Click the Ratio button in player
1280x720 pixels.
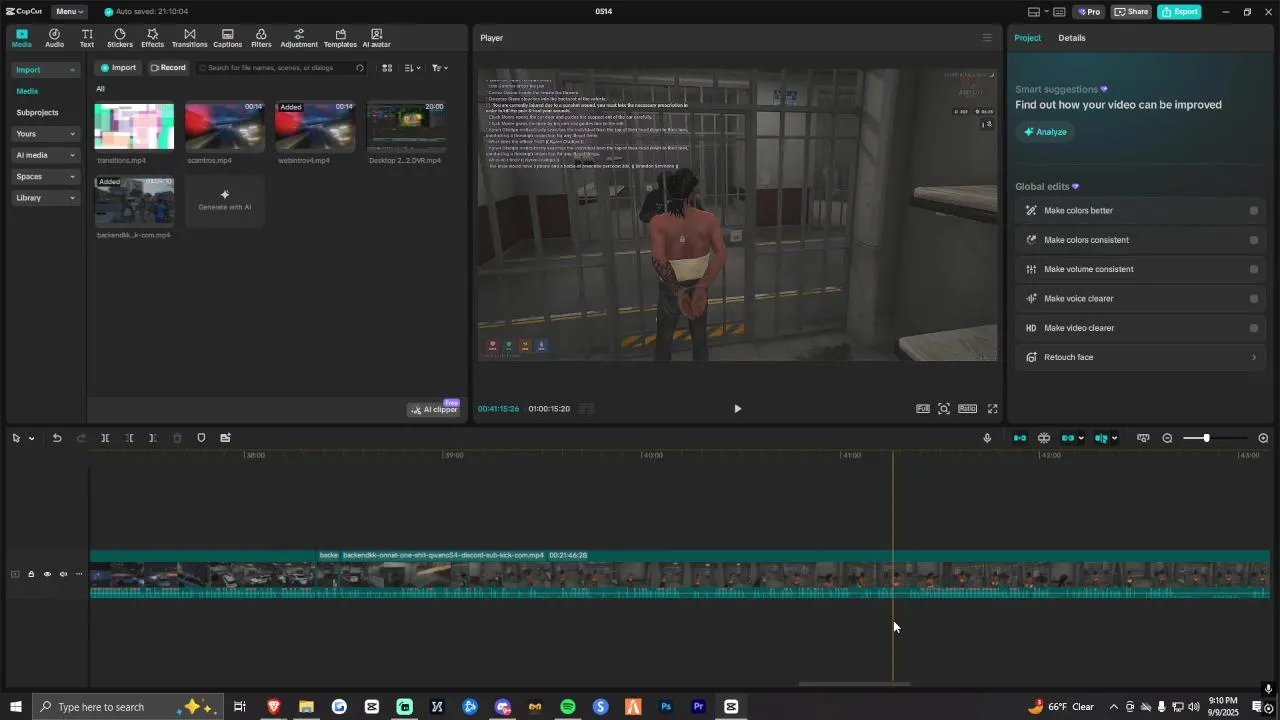(967, 409)
